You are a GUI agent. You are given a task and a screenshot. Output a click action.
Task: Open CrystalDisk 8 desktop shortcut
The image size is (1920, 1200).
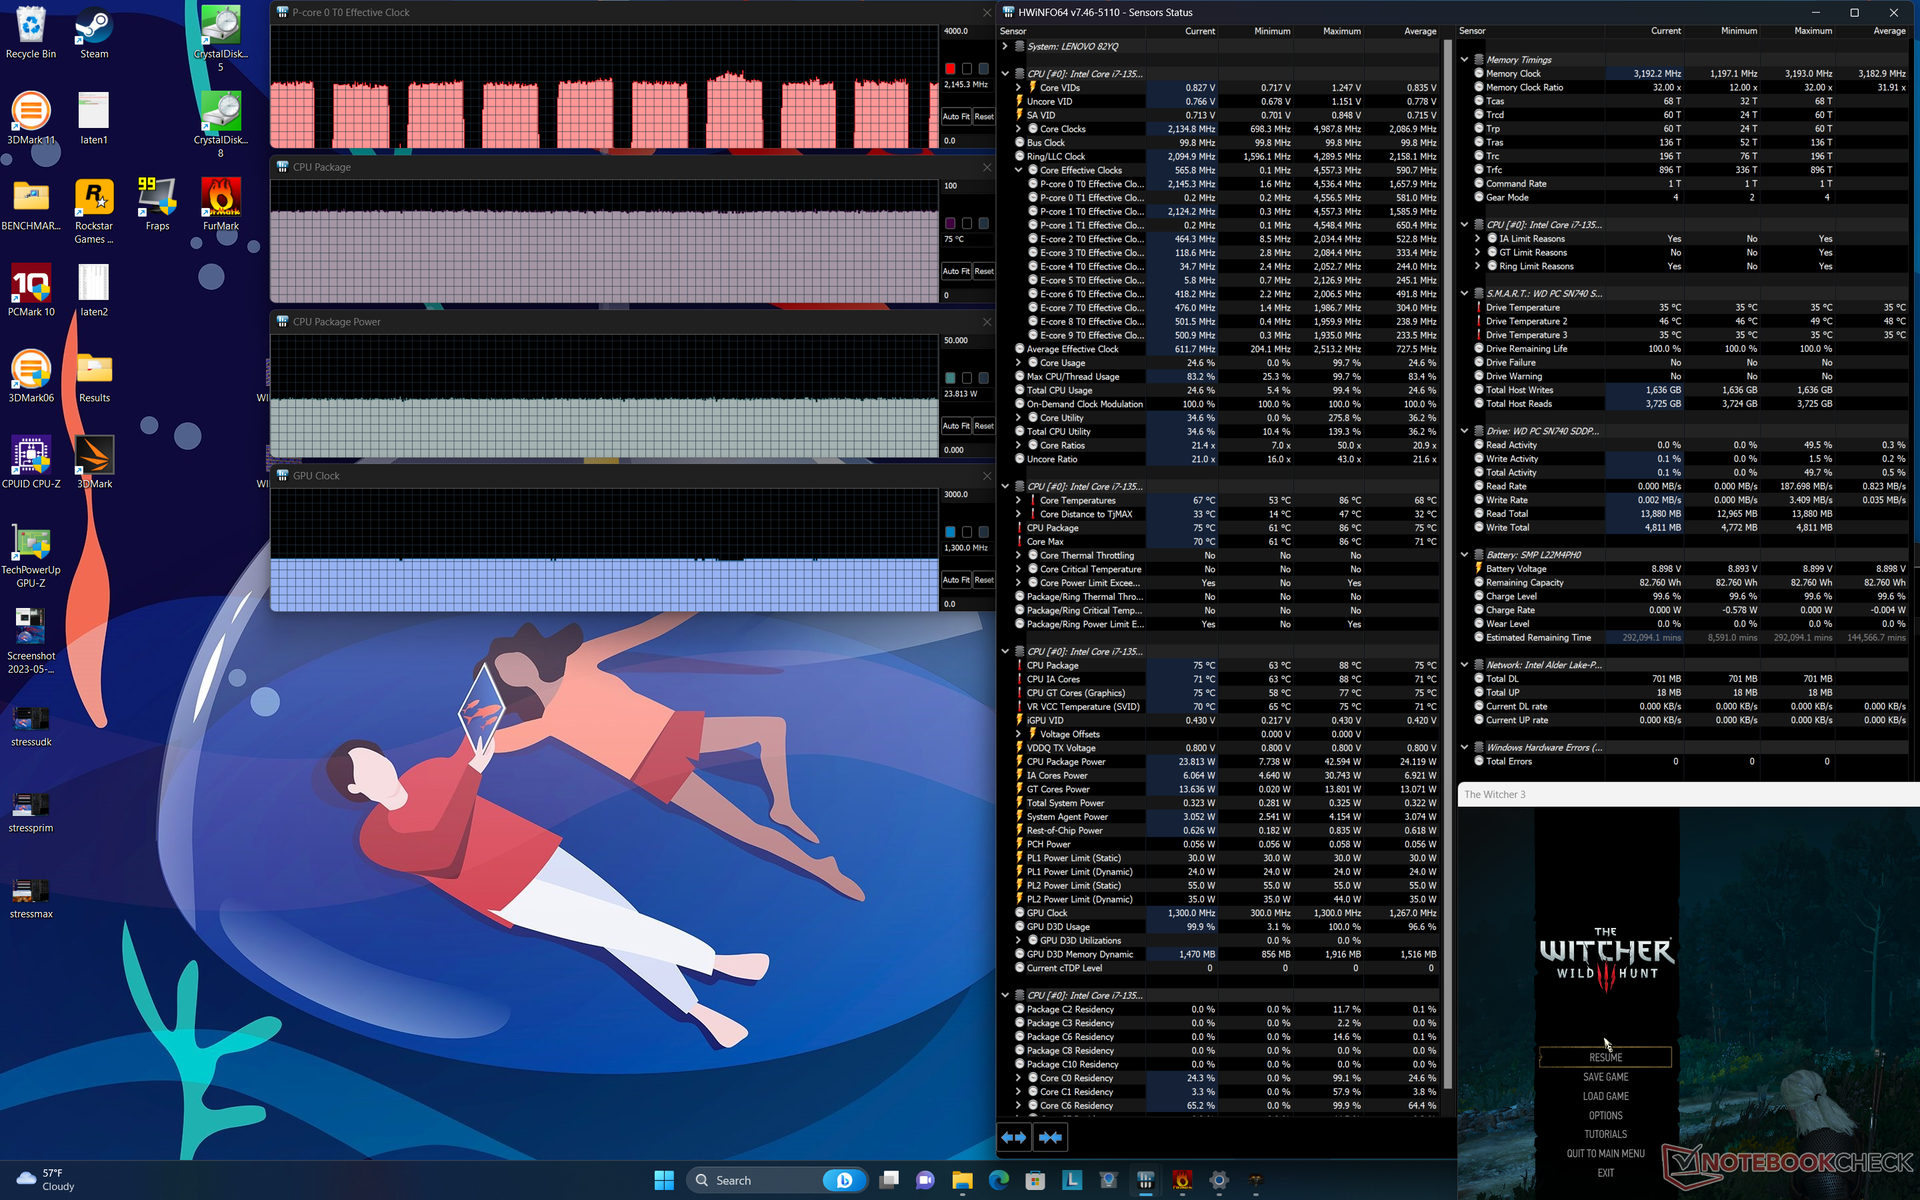(221, 126)
